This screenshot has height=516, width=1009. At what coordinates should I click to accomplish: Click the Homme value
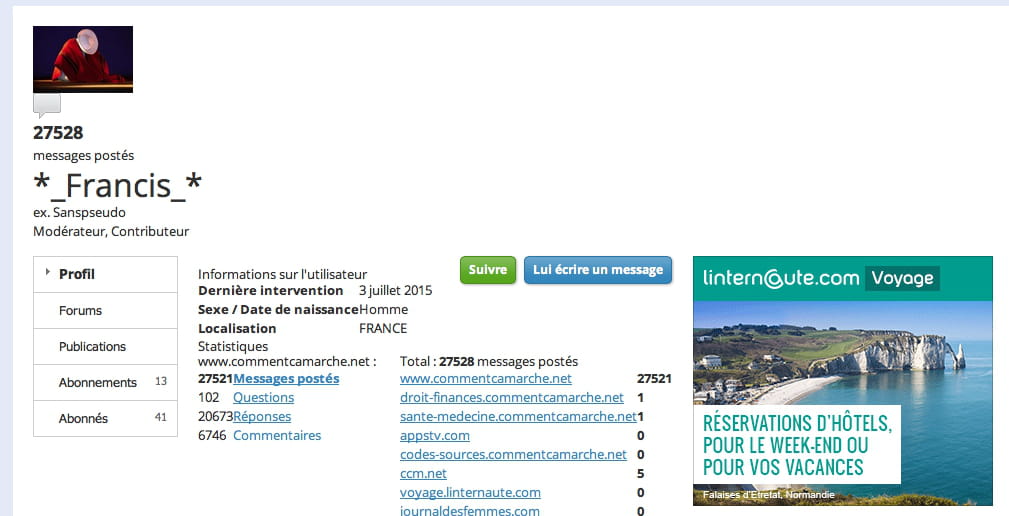tap(383, 309)
